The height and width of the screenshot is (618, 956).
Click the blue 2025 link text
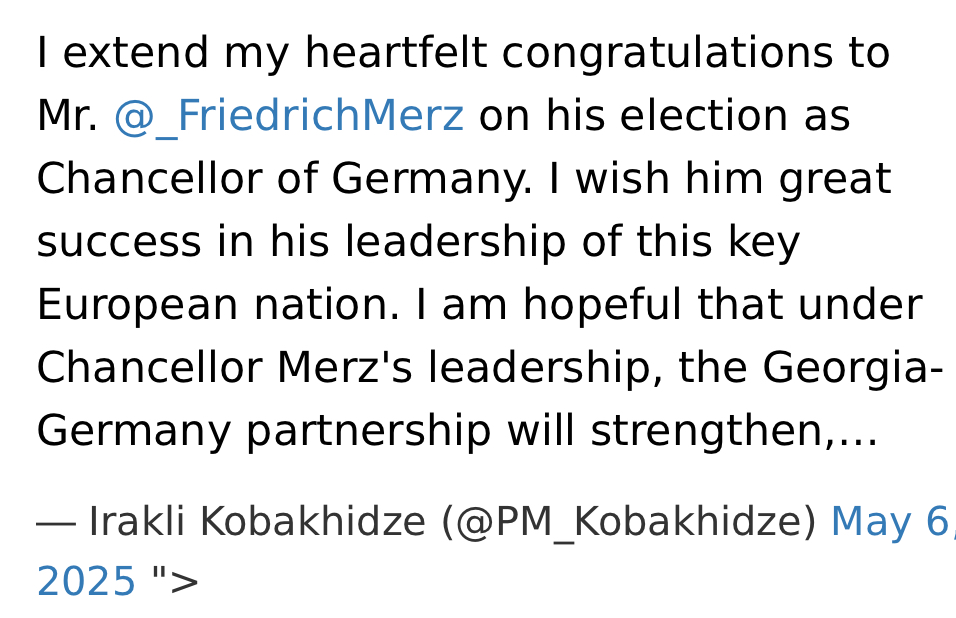86,581
